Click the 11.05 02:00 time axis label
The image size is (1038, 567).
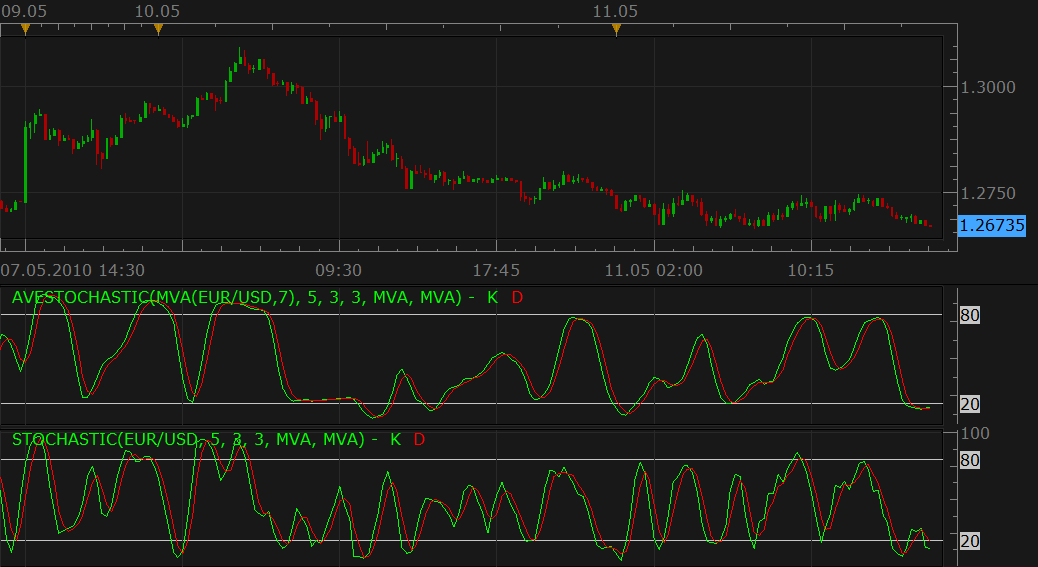coord(654,271)
